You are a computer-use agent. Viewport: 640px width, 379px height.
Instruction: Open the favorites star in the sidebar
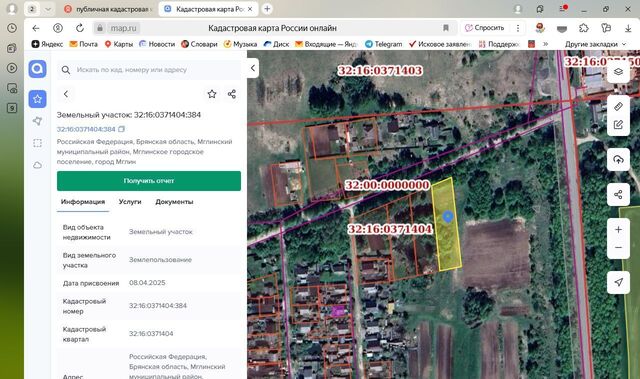pos(37,99)
